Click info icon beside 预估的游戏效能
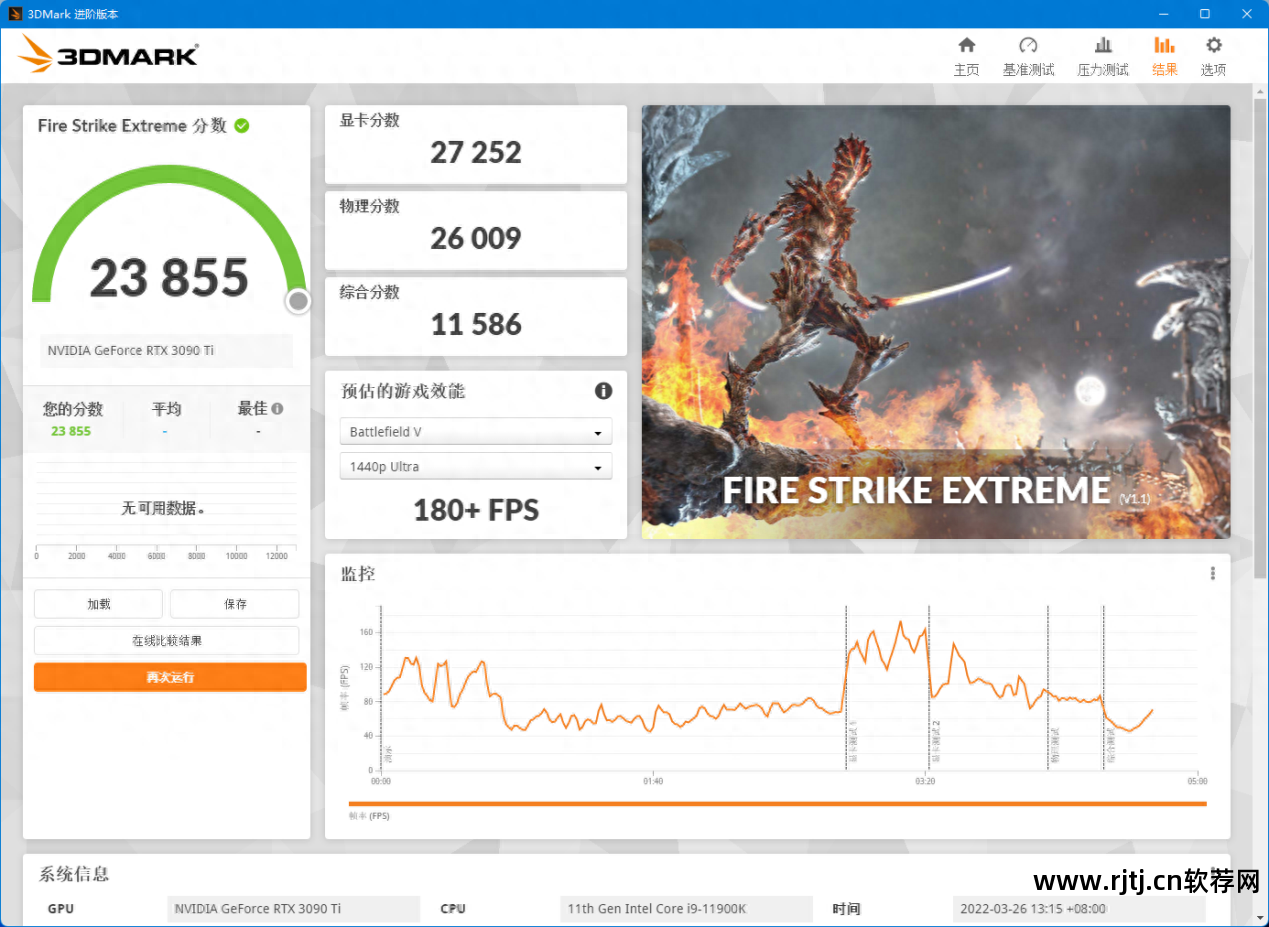 [x=603, y=391]
